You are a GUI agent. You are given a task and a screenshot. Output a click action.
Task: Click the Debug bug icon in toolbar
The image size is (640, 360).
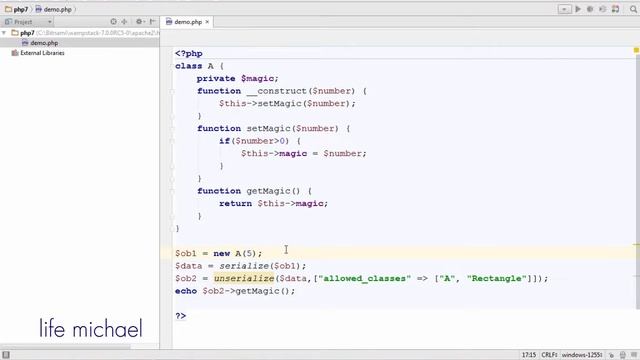coord(590,9)
